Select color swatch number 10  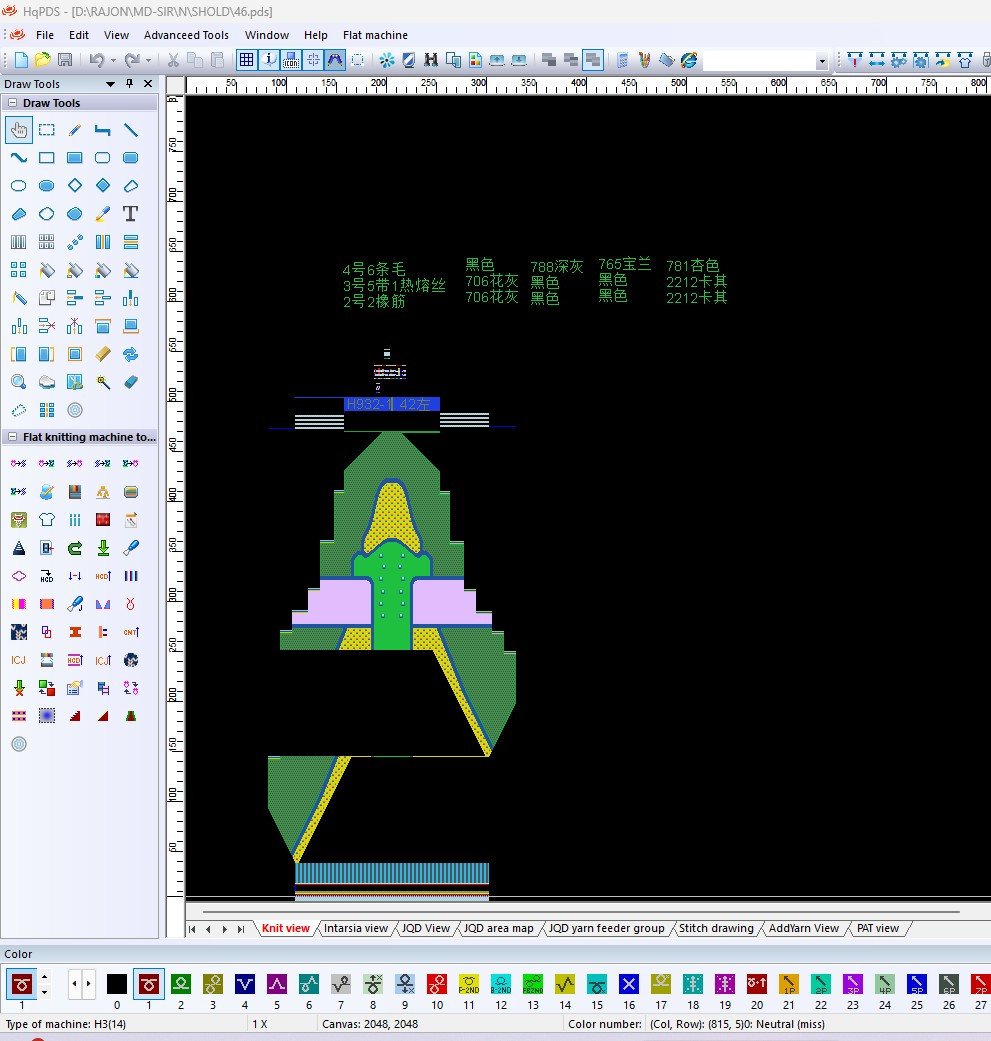click(436, 984)
